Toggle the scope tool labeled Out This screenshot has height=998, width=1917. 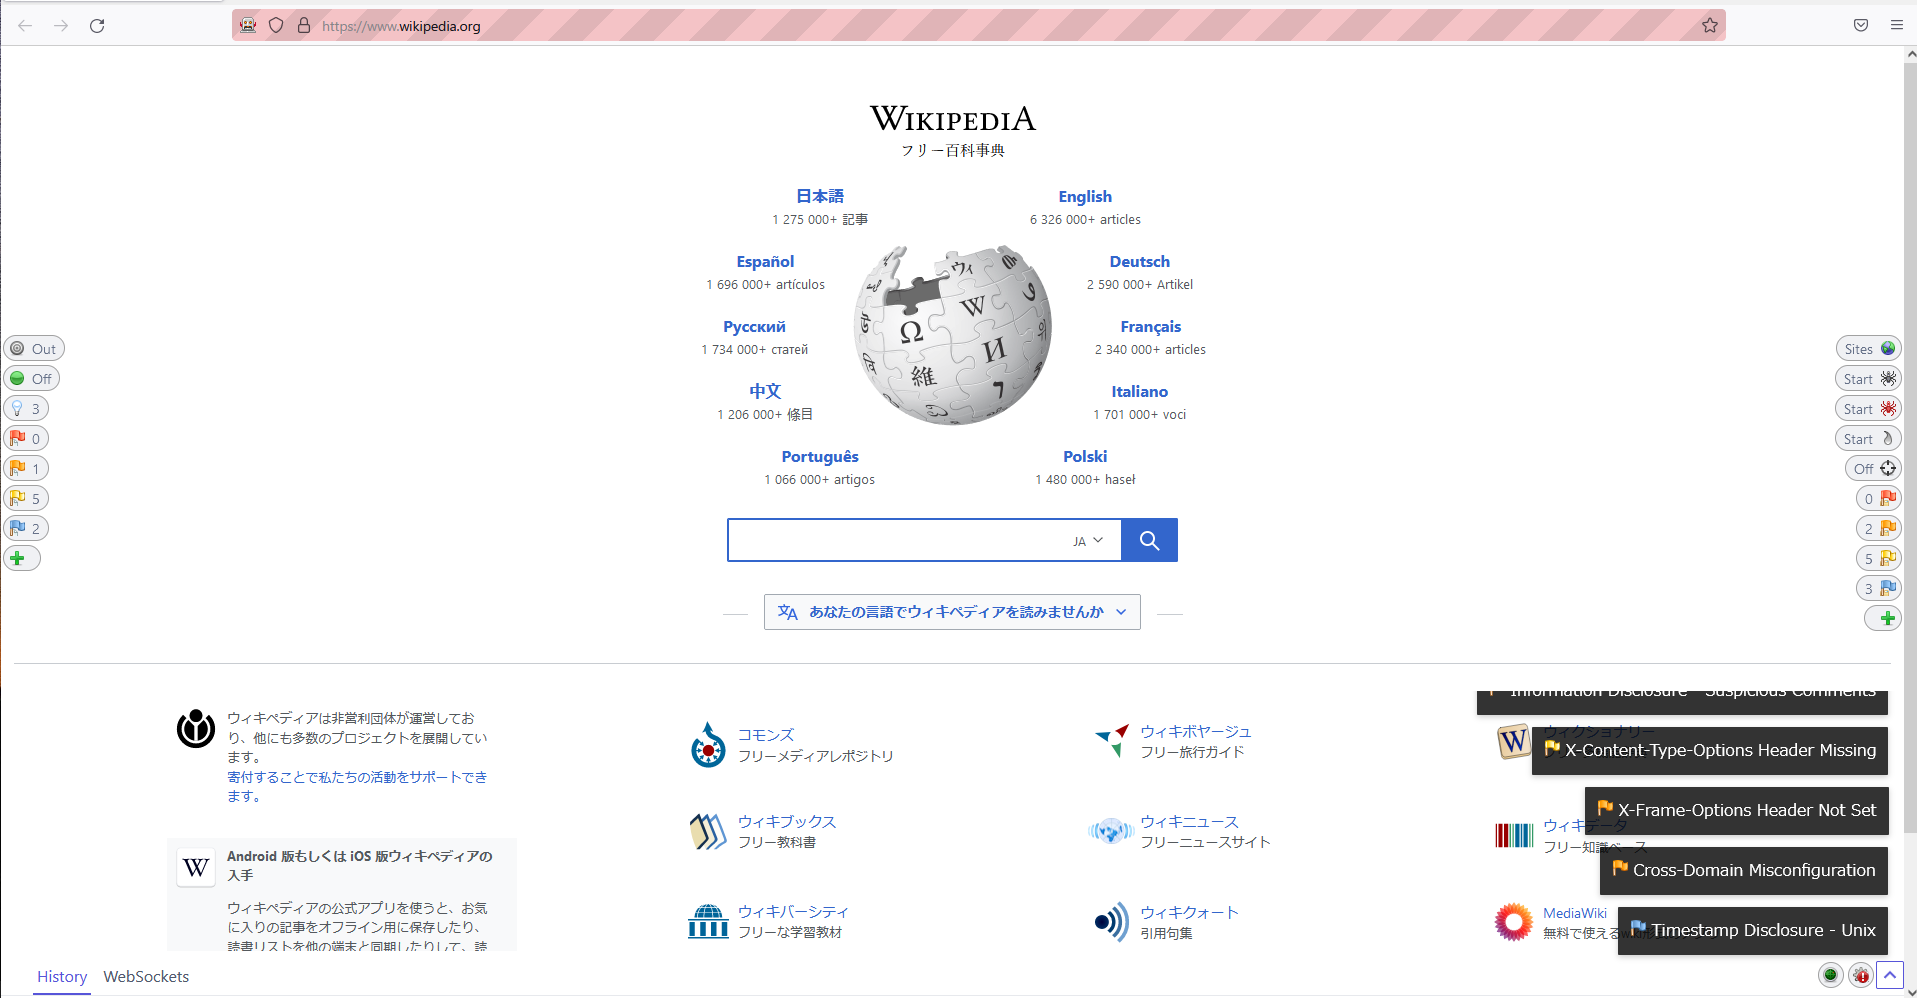[34, 349]
